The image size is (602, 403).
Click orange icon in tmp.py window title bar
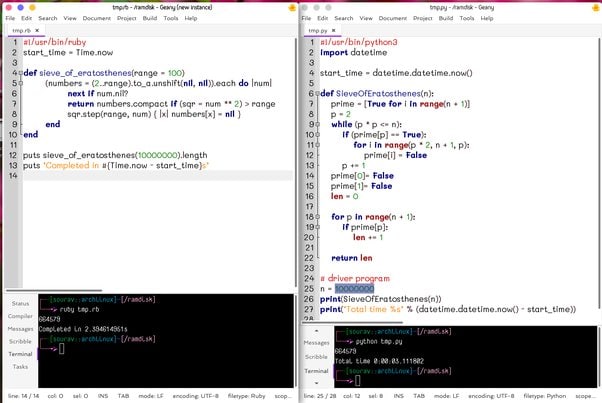(596, 8)
